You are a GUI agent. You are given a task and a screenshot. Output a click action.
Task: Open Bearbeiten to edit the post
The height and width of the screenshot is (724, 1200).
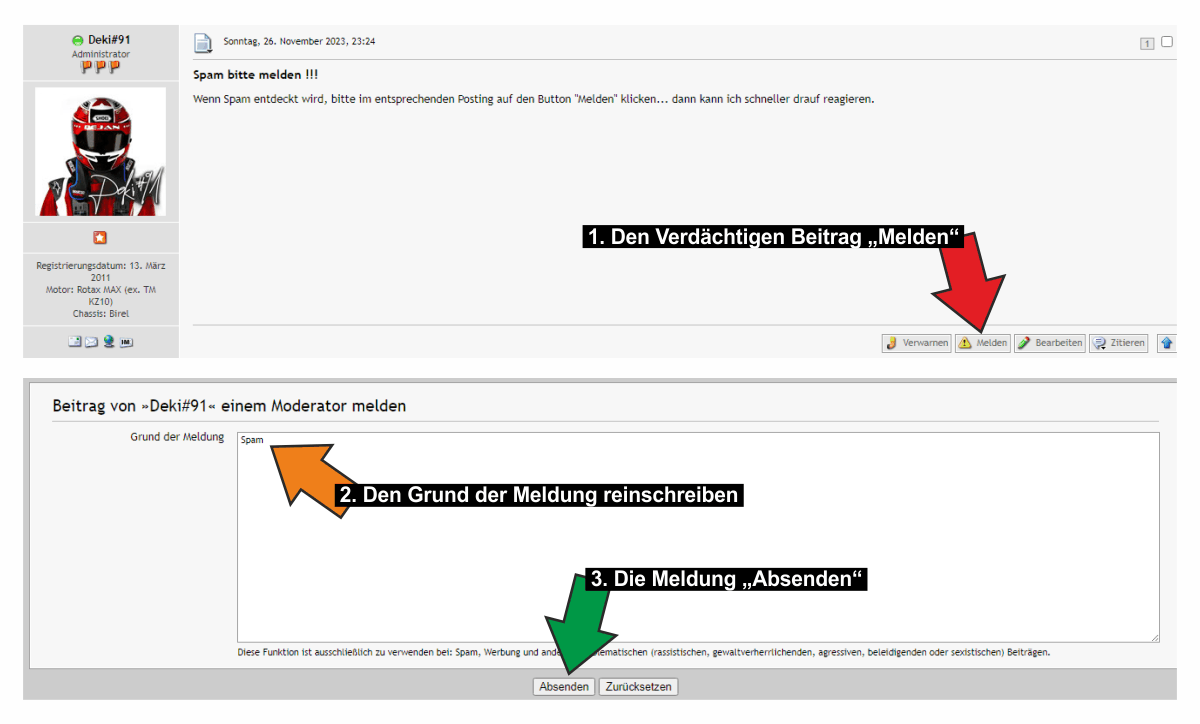coord(1049,343)
